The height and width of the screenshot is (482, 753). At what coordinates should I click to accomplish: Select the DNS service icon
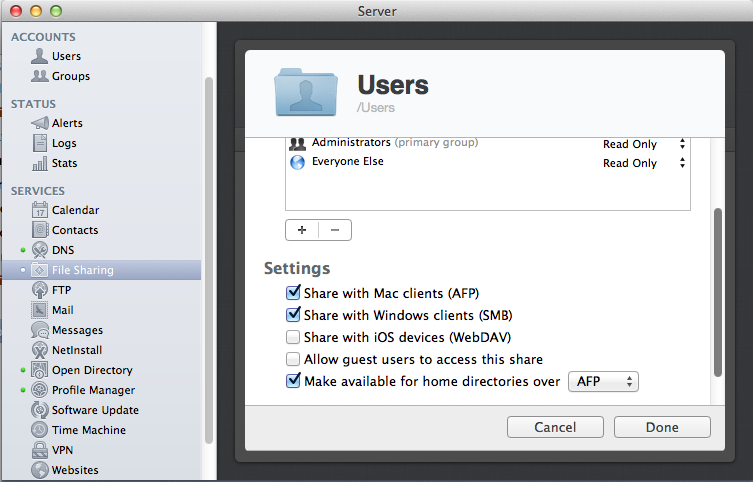click(x=40, y=250)
